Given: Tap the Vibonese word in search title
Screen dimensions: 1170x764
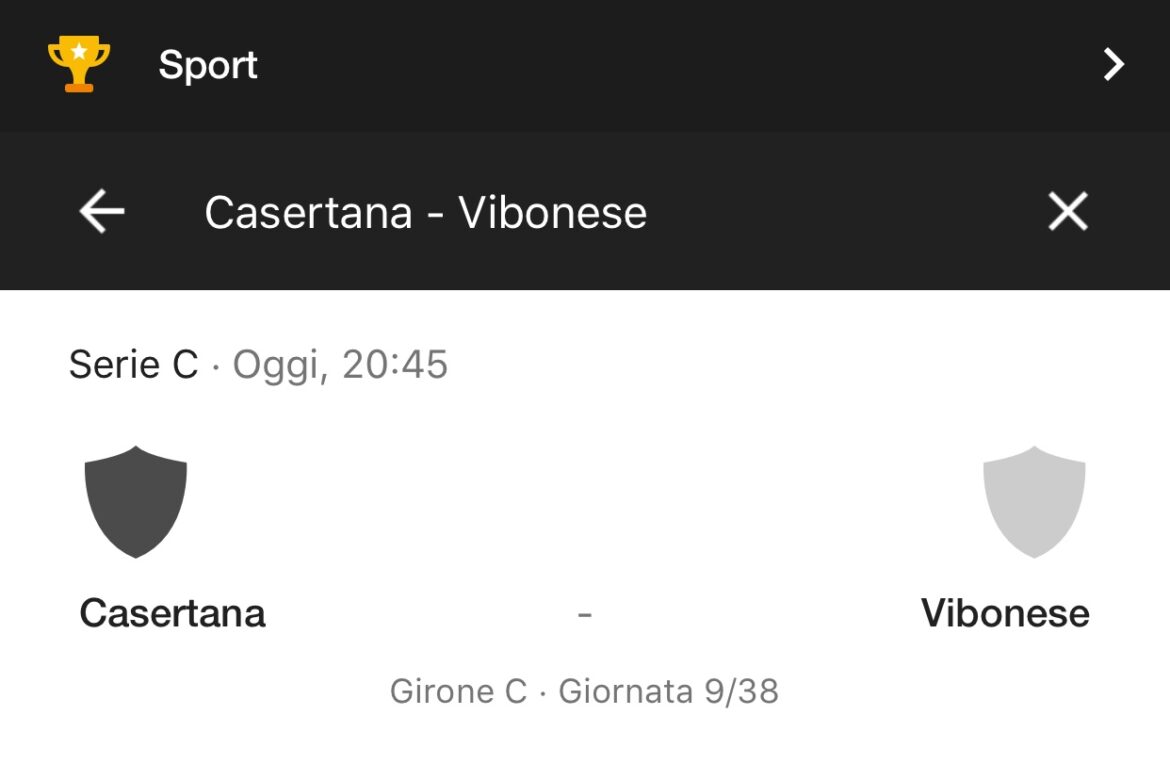Looking at the screenshot, I should pyautogui.click(x=552, y=213).
